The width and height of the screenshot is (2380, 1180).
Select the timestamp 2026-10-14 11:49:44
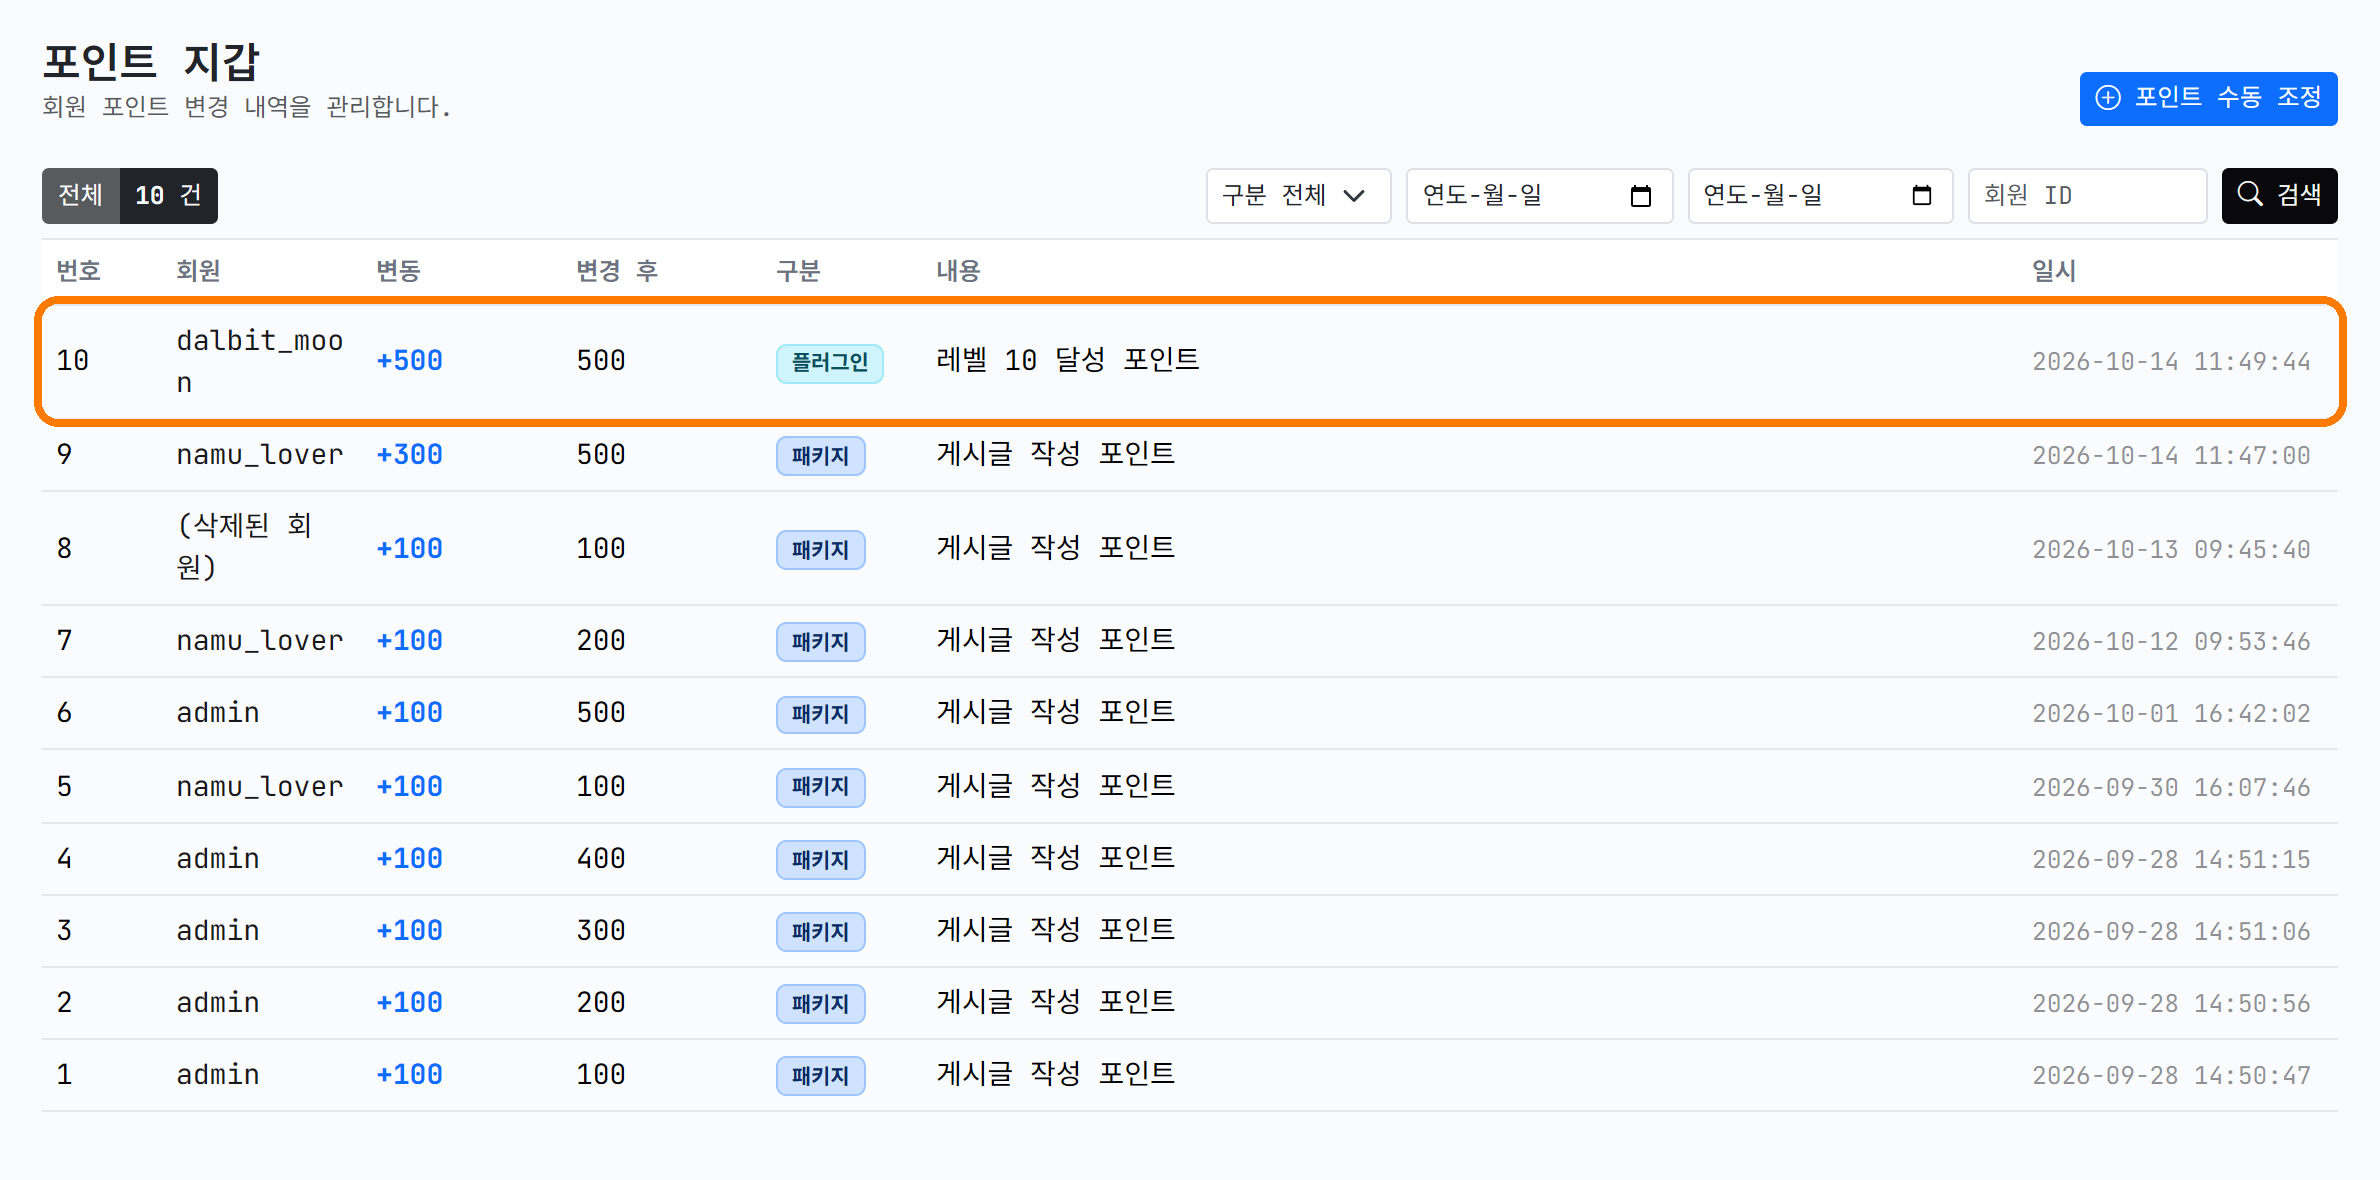point(2171,361)
